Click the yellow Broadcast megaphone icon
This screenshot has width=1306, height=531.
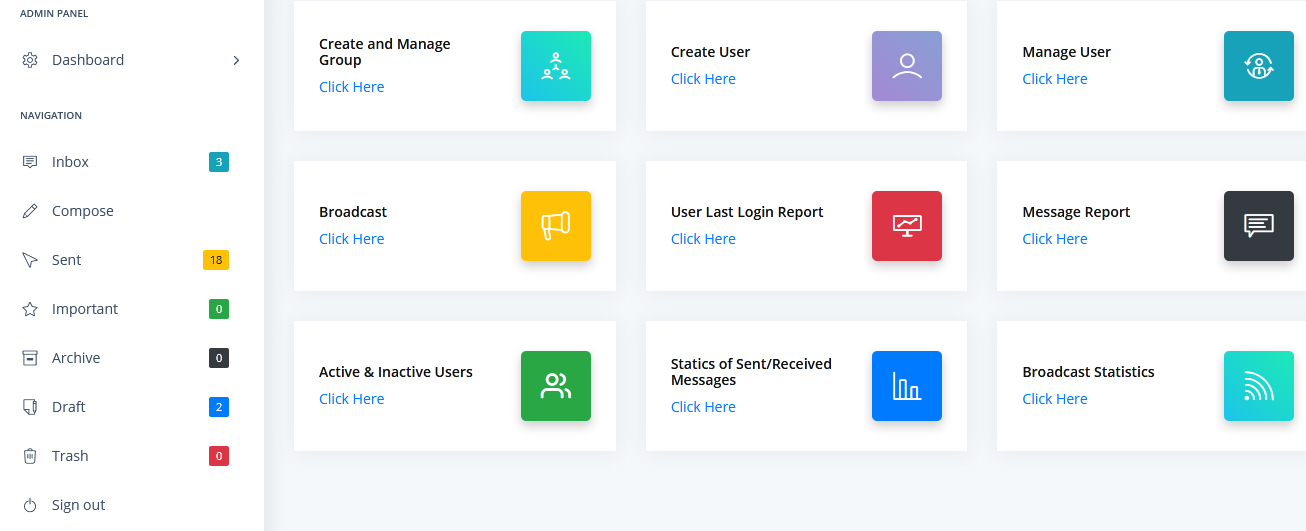tap(555, 226)
